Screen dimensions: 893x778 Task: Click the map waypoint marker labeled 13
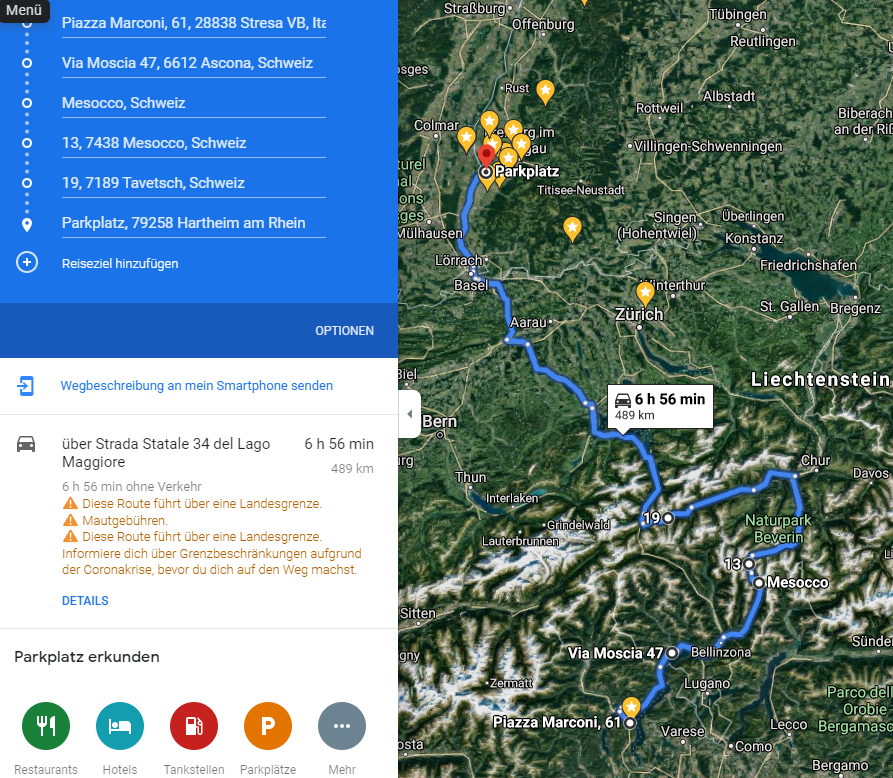(749, 564)
